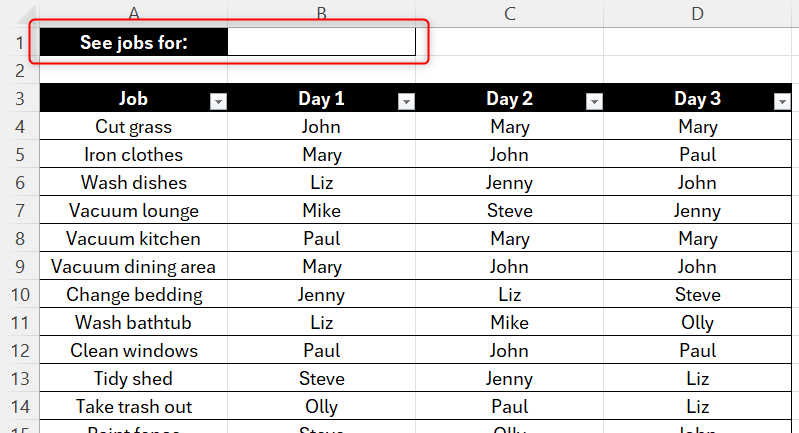
Task: Open the Job column filter dropdown
Action: pyautogui.click(x=218, y=102)
